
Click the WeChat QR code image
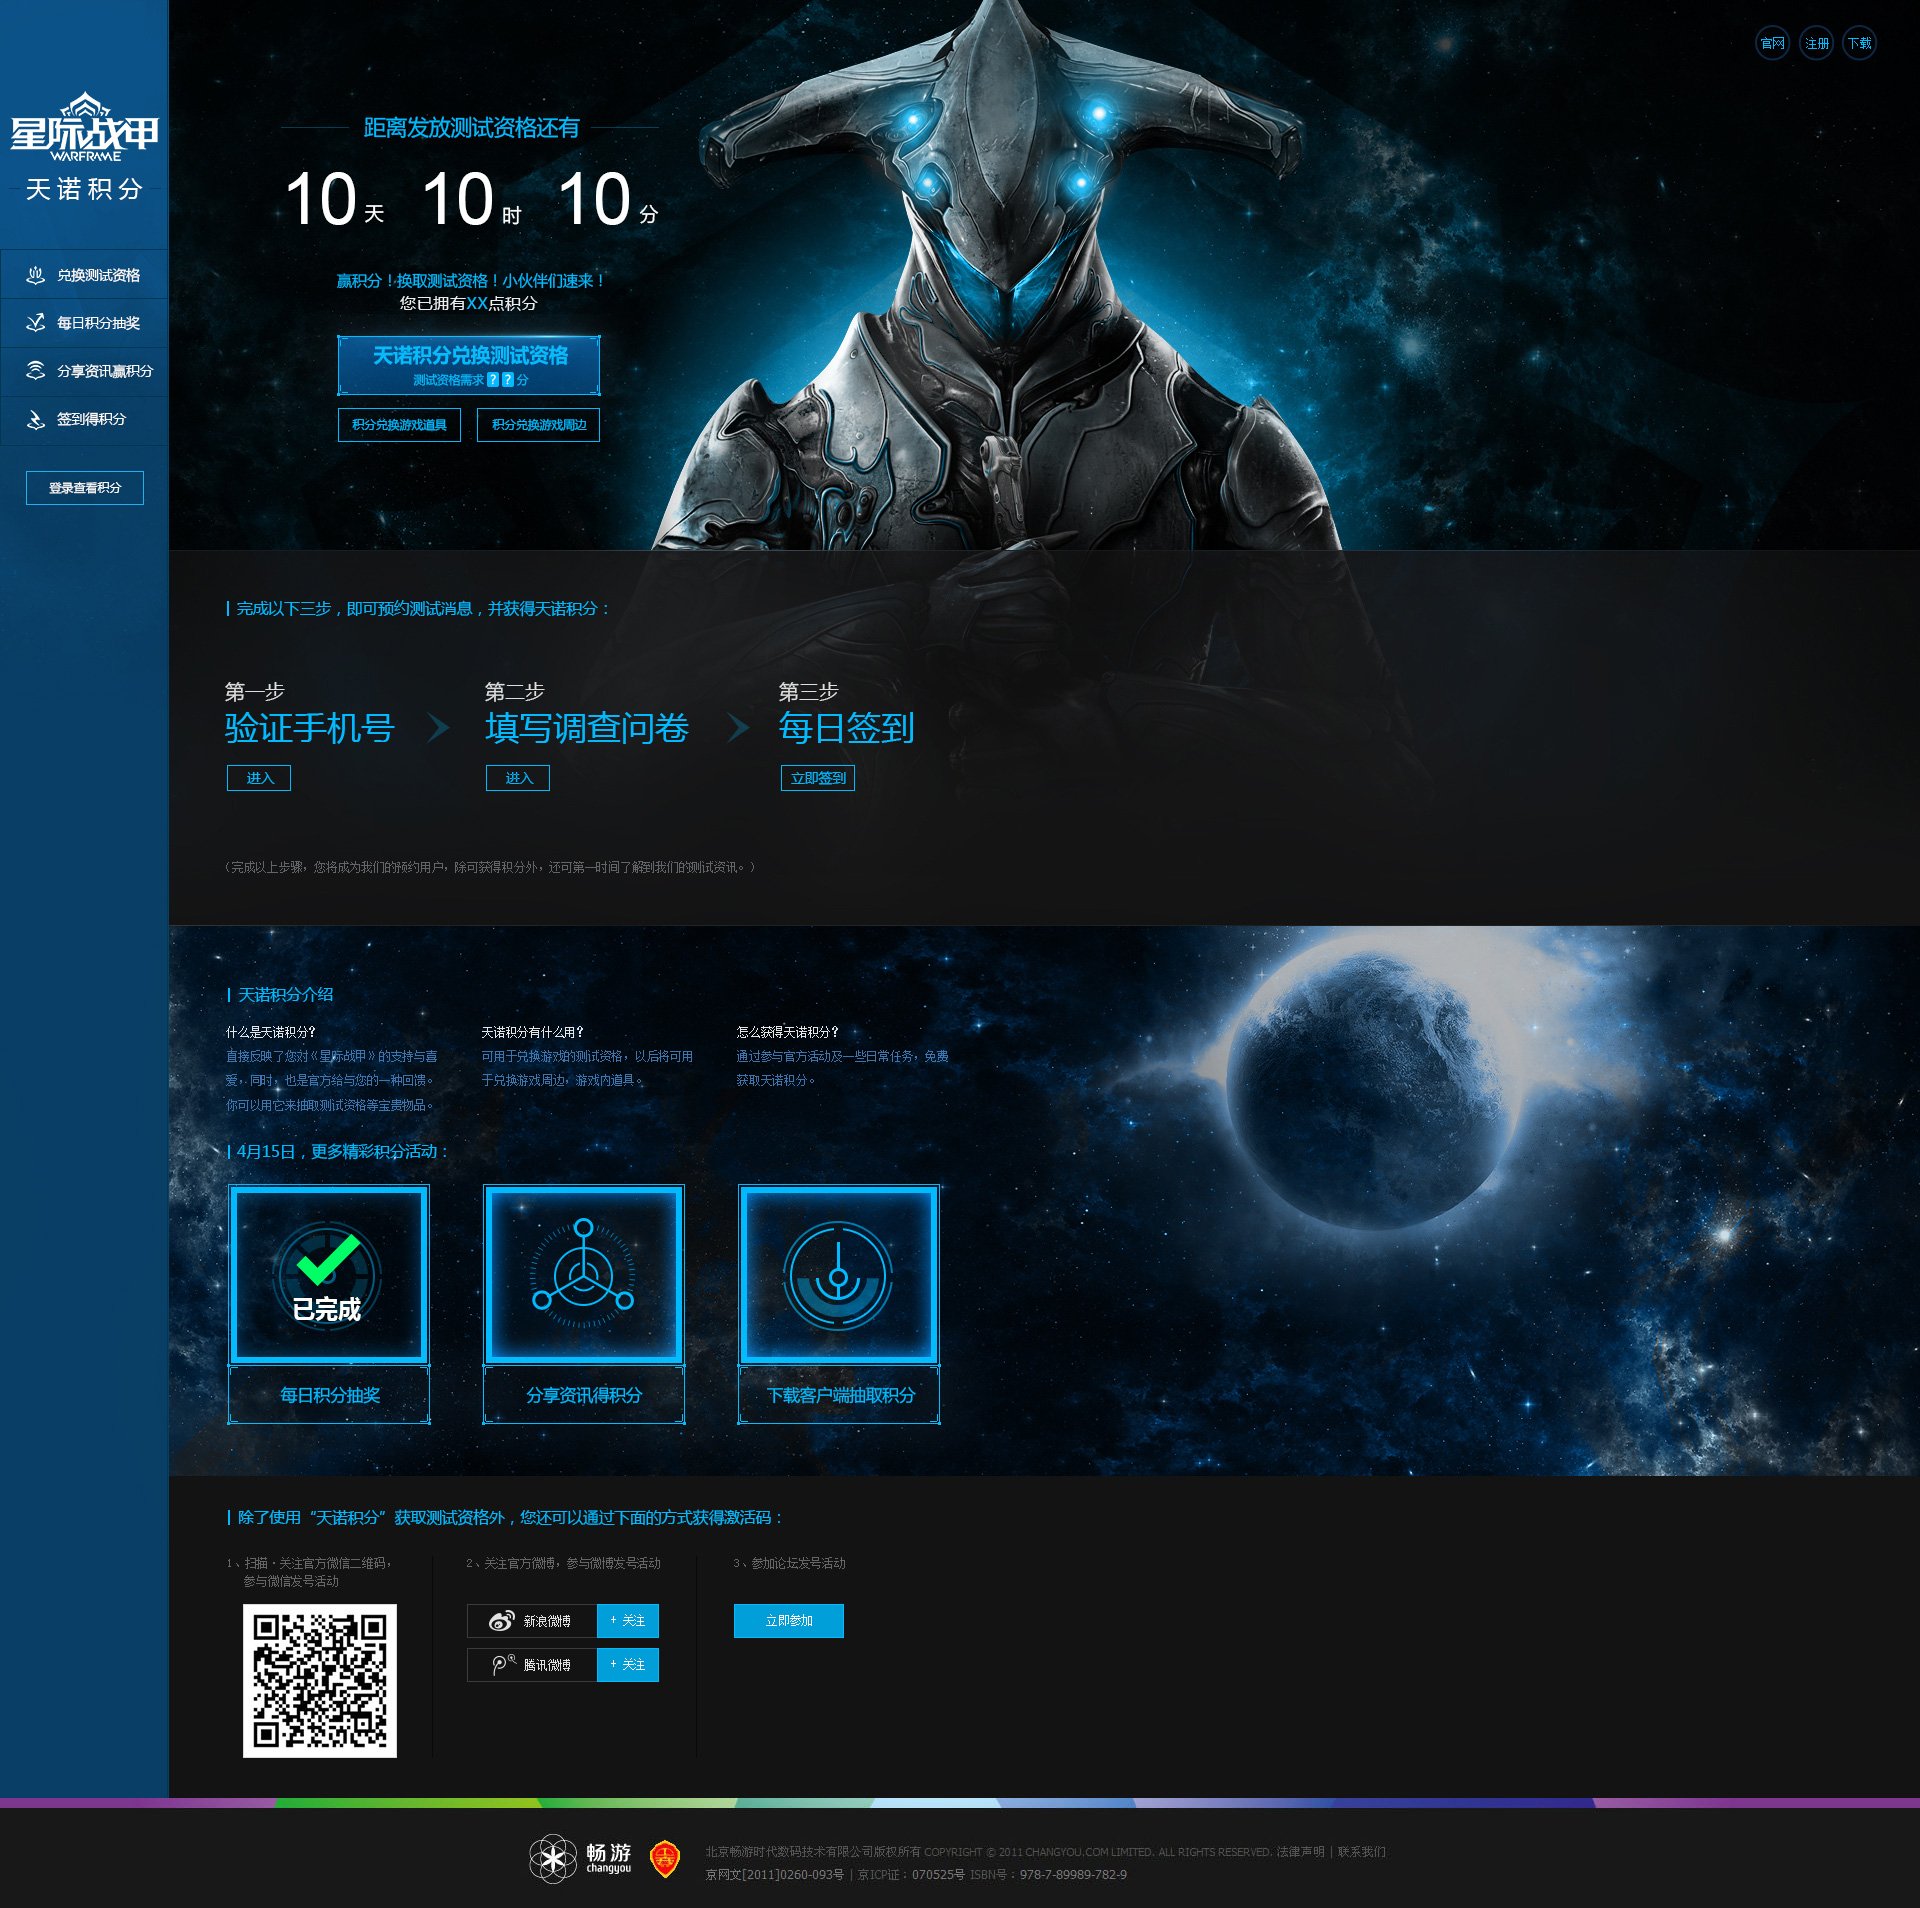tap(320, 1681)
